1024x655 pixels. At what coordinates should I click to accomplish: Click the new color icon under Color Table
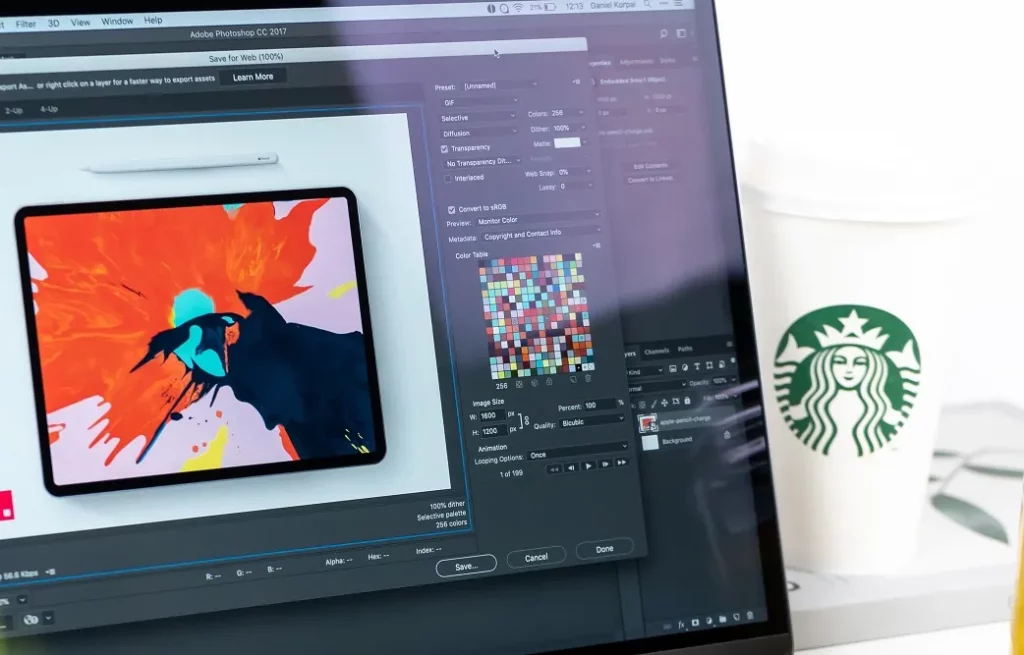pyautogui.click(x=573, y=380)
